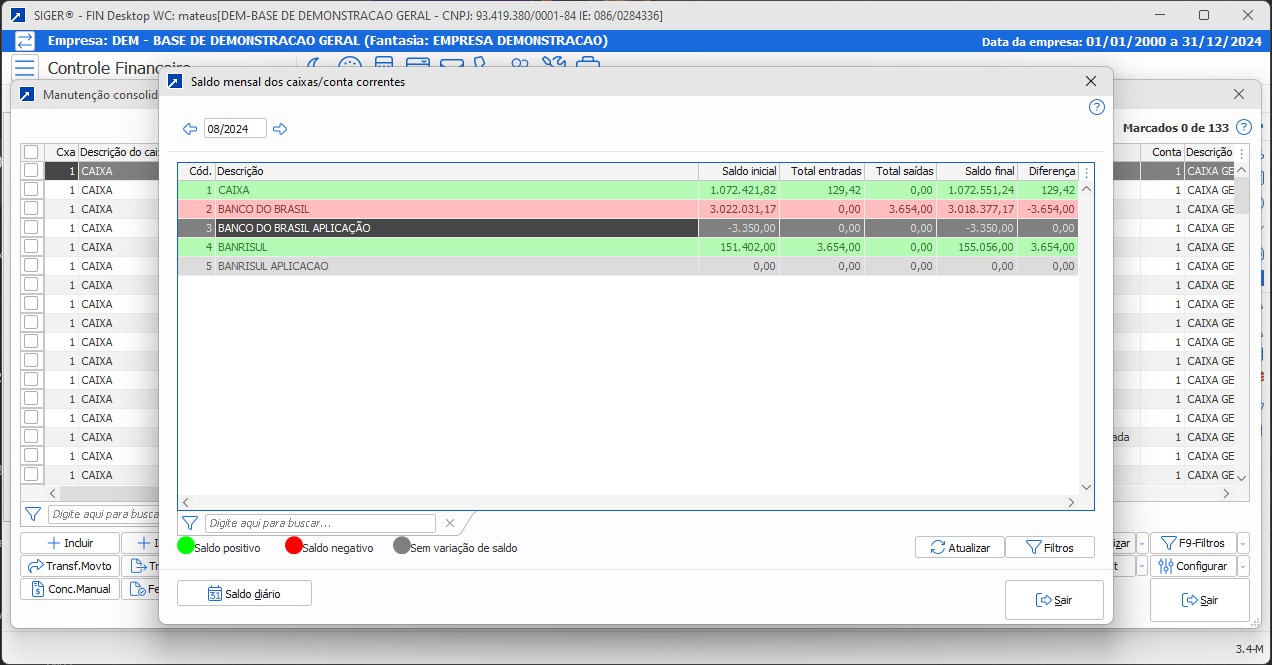Click value 155.056,00 in BANRISUL row
This screenshot has width=1272, height=665.
[987, 247]
